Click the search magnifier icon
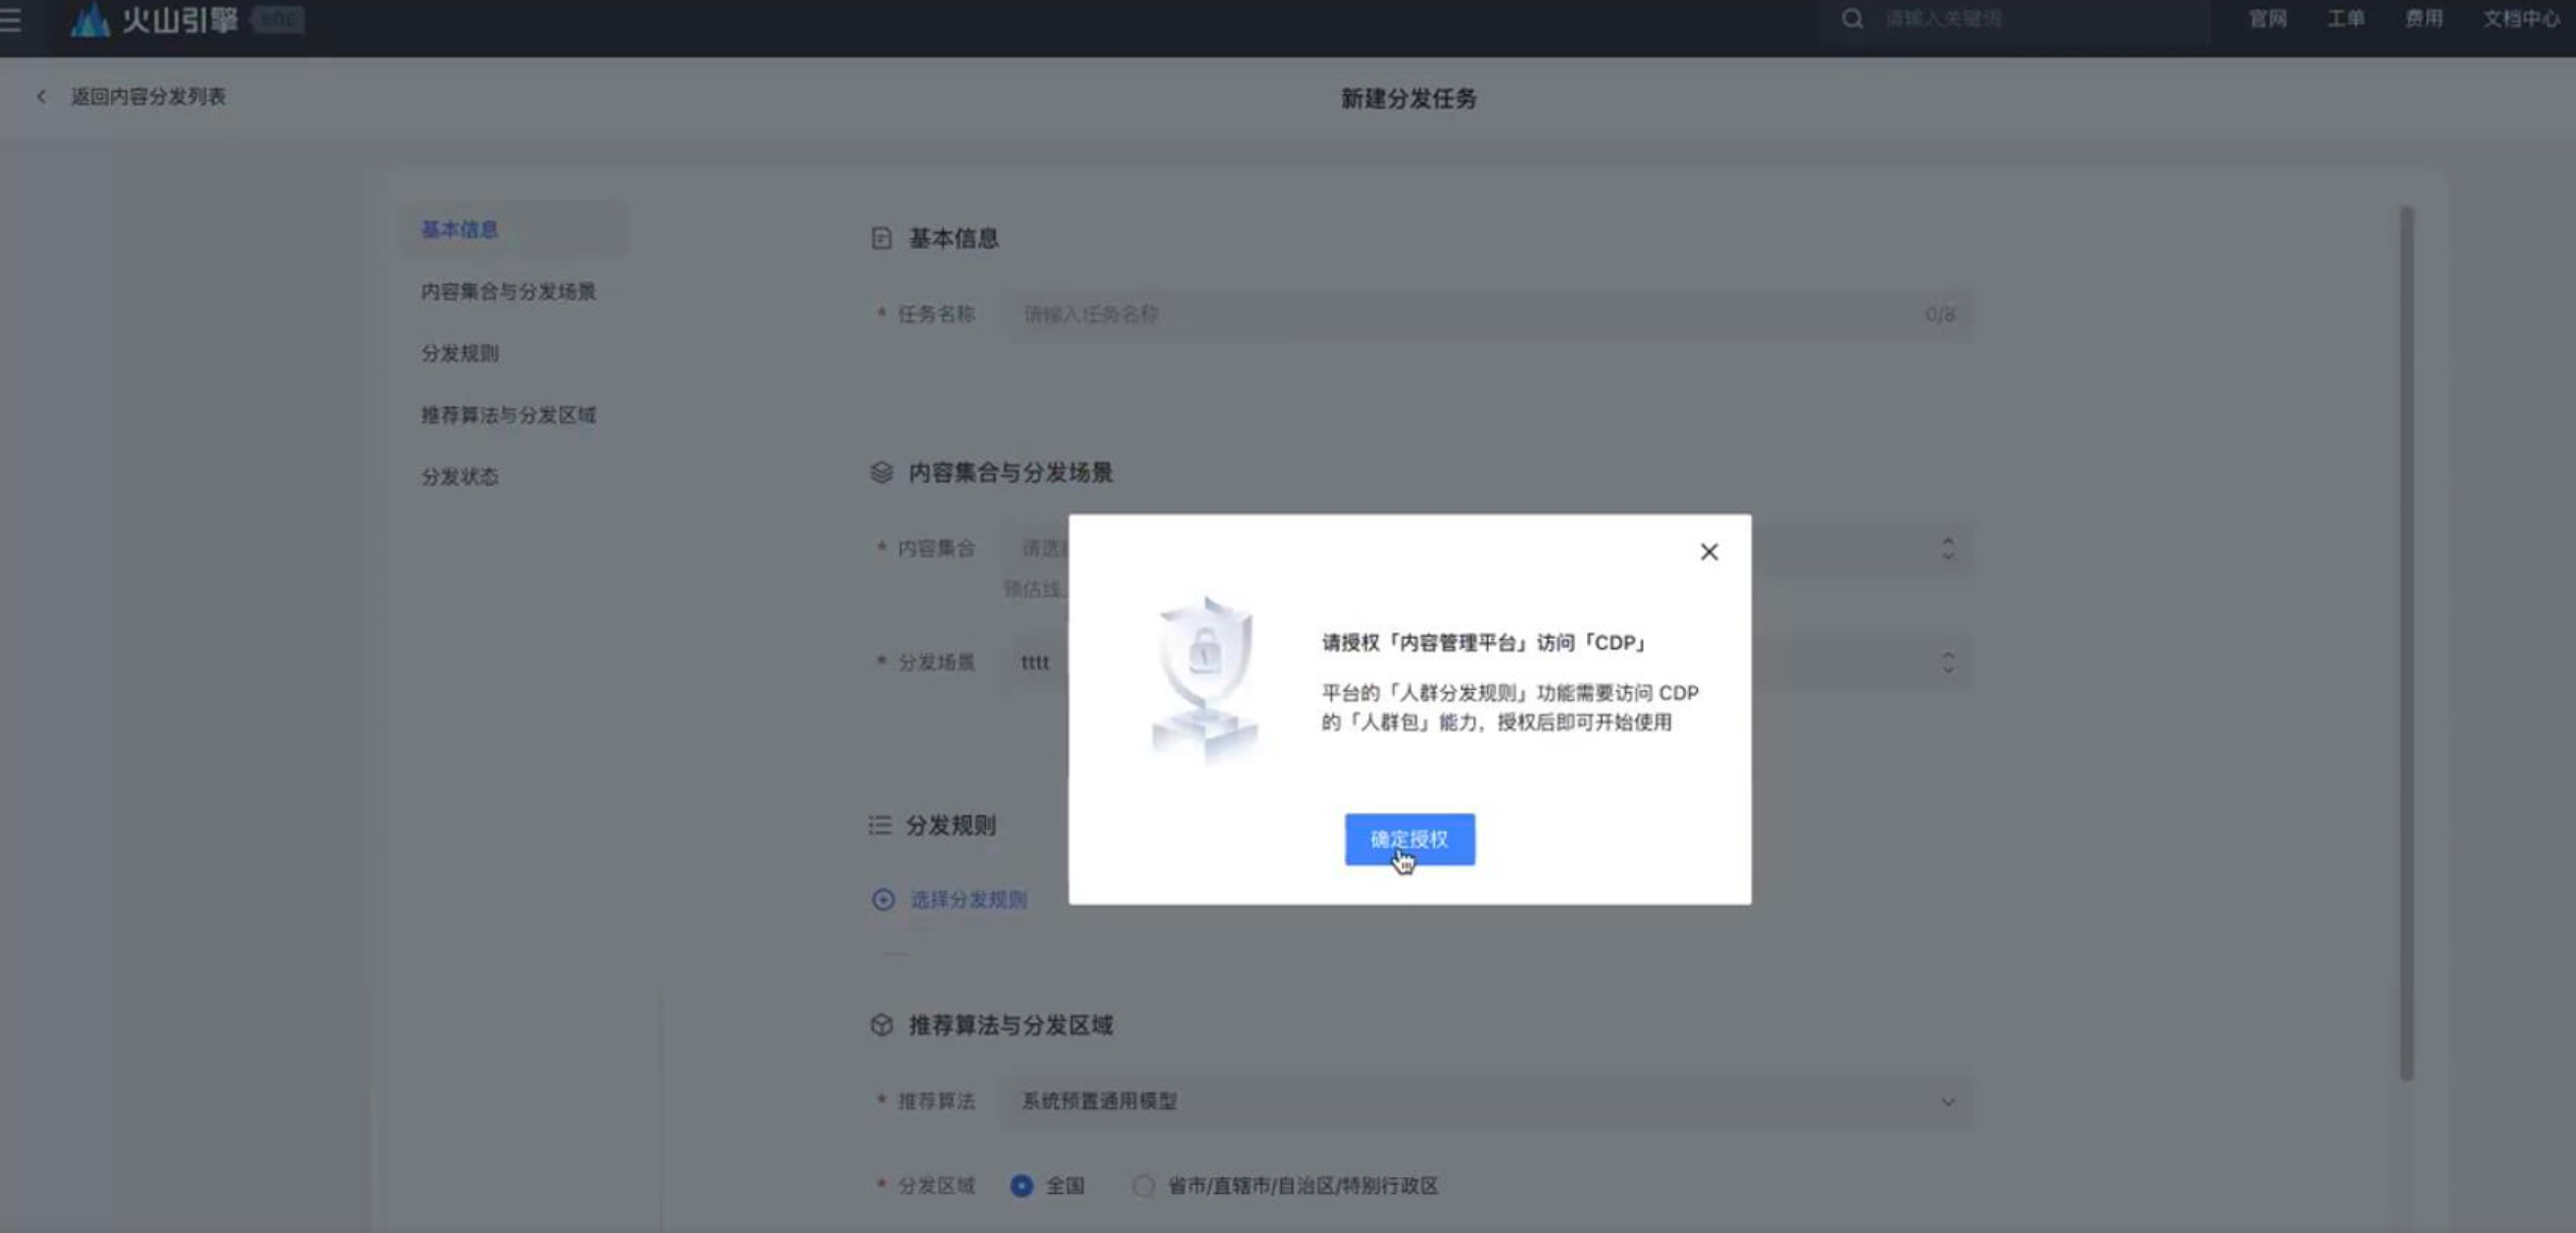This screenshot has width=2576, height=1233. click(1852, 19)
